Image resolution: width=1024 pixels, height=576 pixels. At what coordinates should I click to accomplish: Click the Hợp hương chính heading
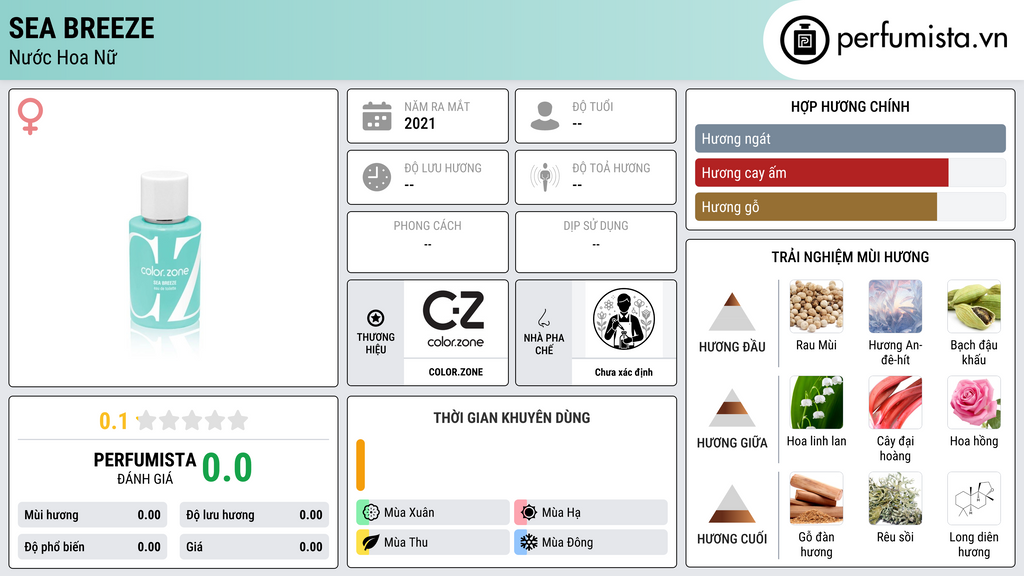point(850,106)
